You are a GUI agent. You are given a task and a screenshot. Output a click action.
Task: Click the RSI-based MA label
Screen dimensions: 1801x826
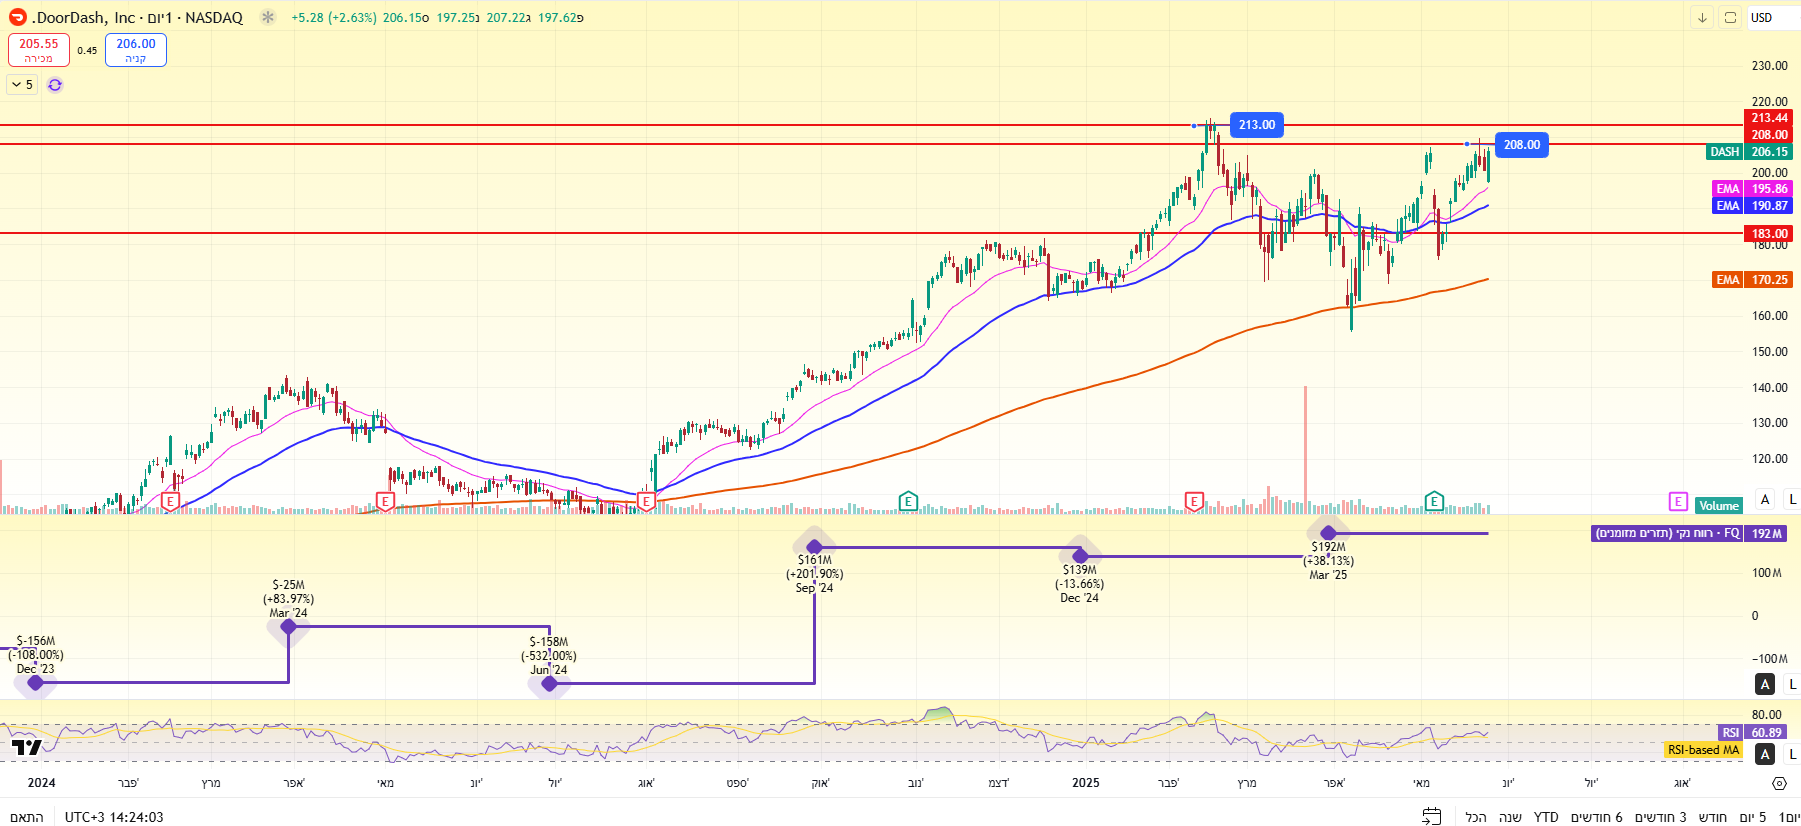1703,749
